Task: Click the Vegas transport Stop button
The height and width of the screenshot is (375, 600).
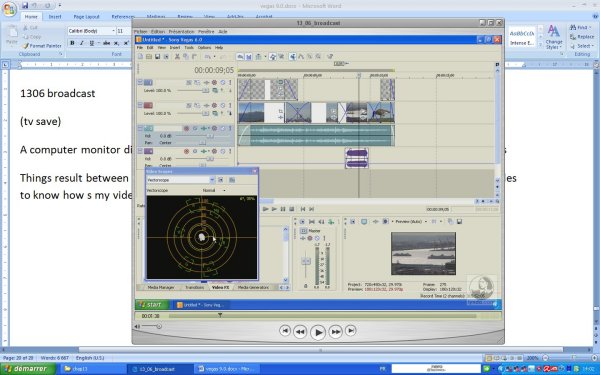Action: (x=292, y=209)
